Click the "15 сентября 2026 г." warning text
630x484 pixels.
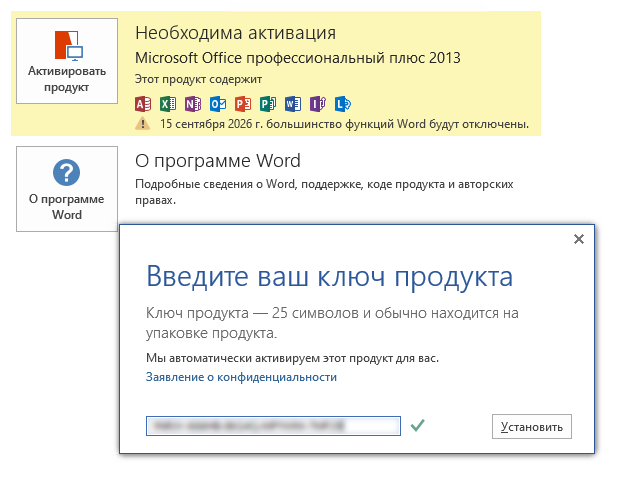tap(344, 124)
